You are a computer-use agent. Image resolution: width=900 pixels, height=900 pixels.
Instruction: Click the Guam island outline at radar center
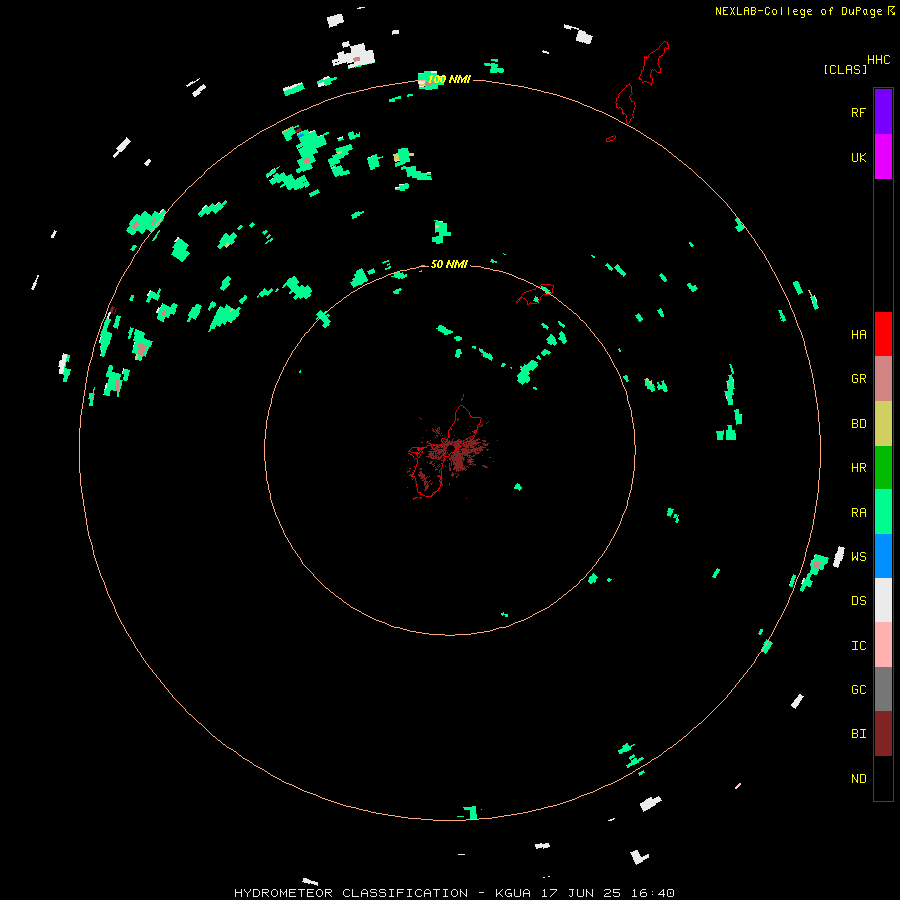tap(447, 452)
